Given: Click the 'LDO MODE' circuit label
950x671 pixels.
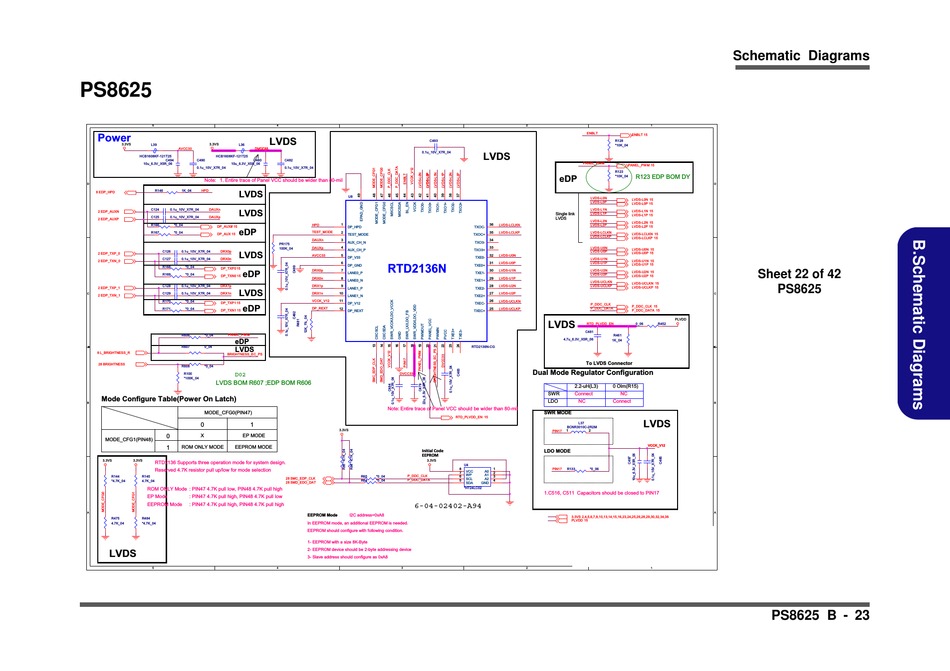Looking at the screenshot, I should [x=557, y=451].
